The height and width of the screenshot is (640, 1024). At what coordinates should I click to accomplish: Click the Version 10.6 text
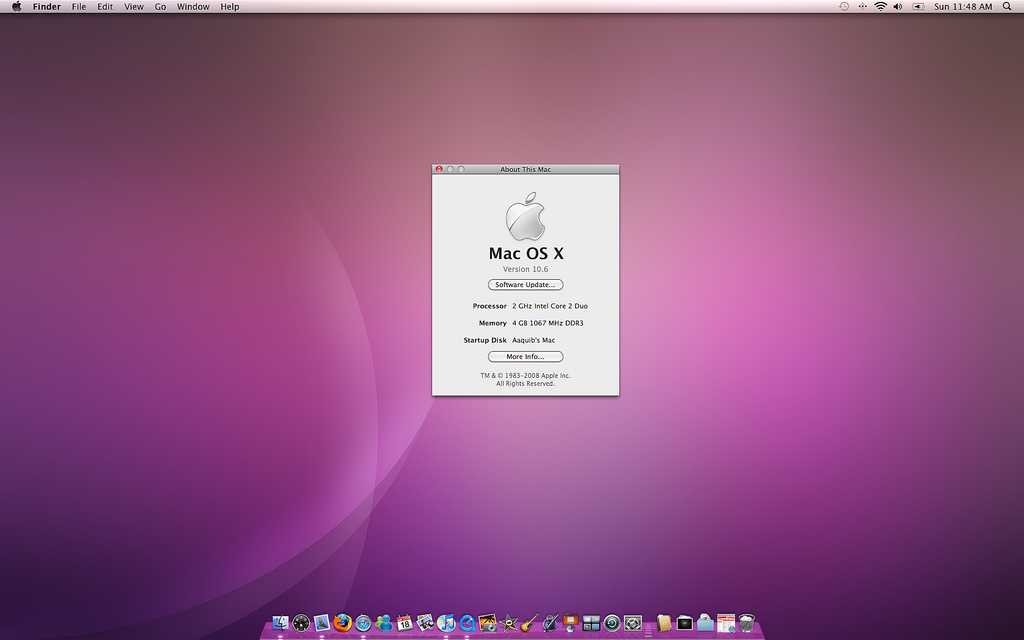pyautogui.click(x=526, y=269)
